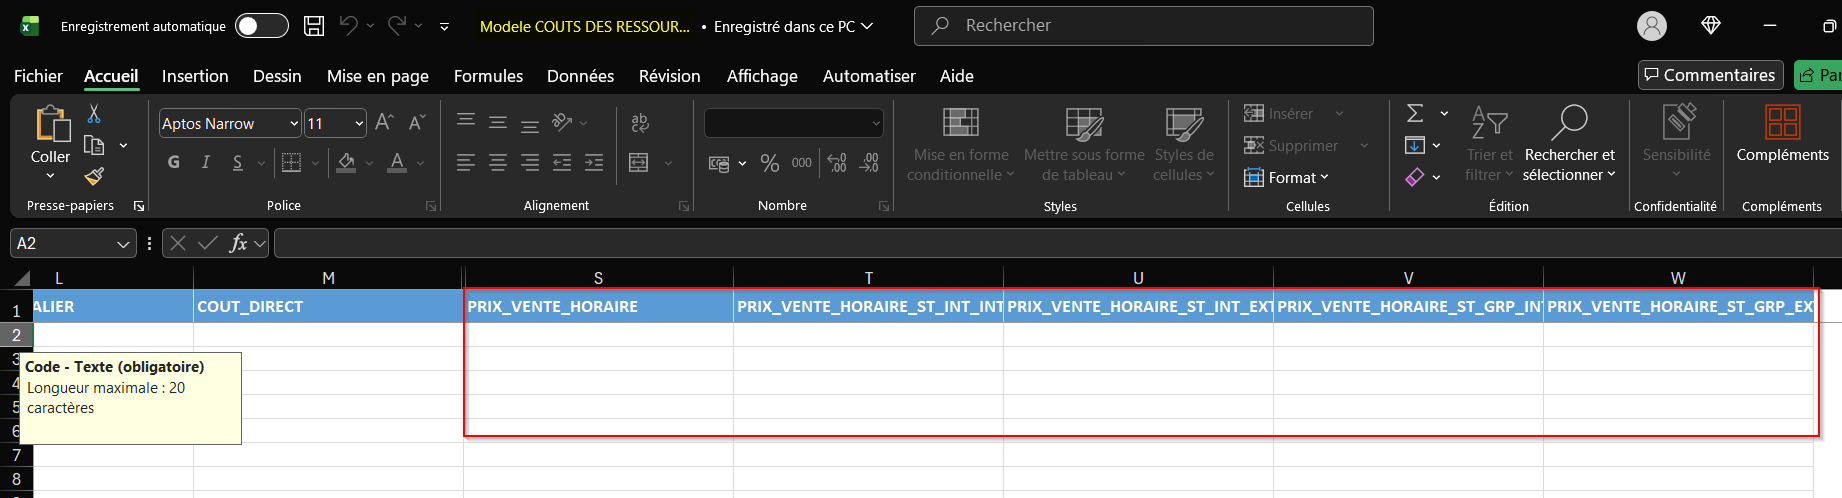Click the center align text icon
The image size is (1842, 498).
[x=498, y=162]
